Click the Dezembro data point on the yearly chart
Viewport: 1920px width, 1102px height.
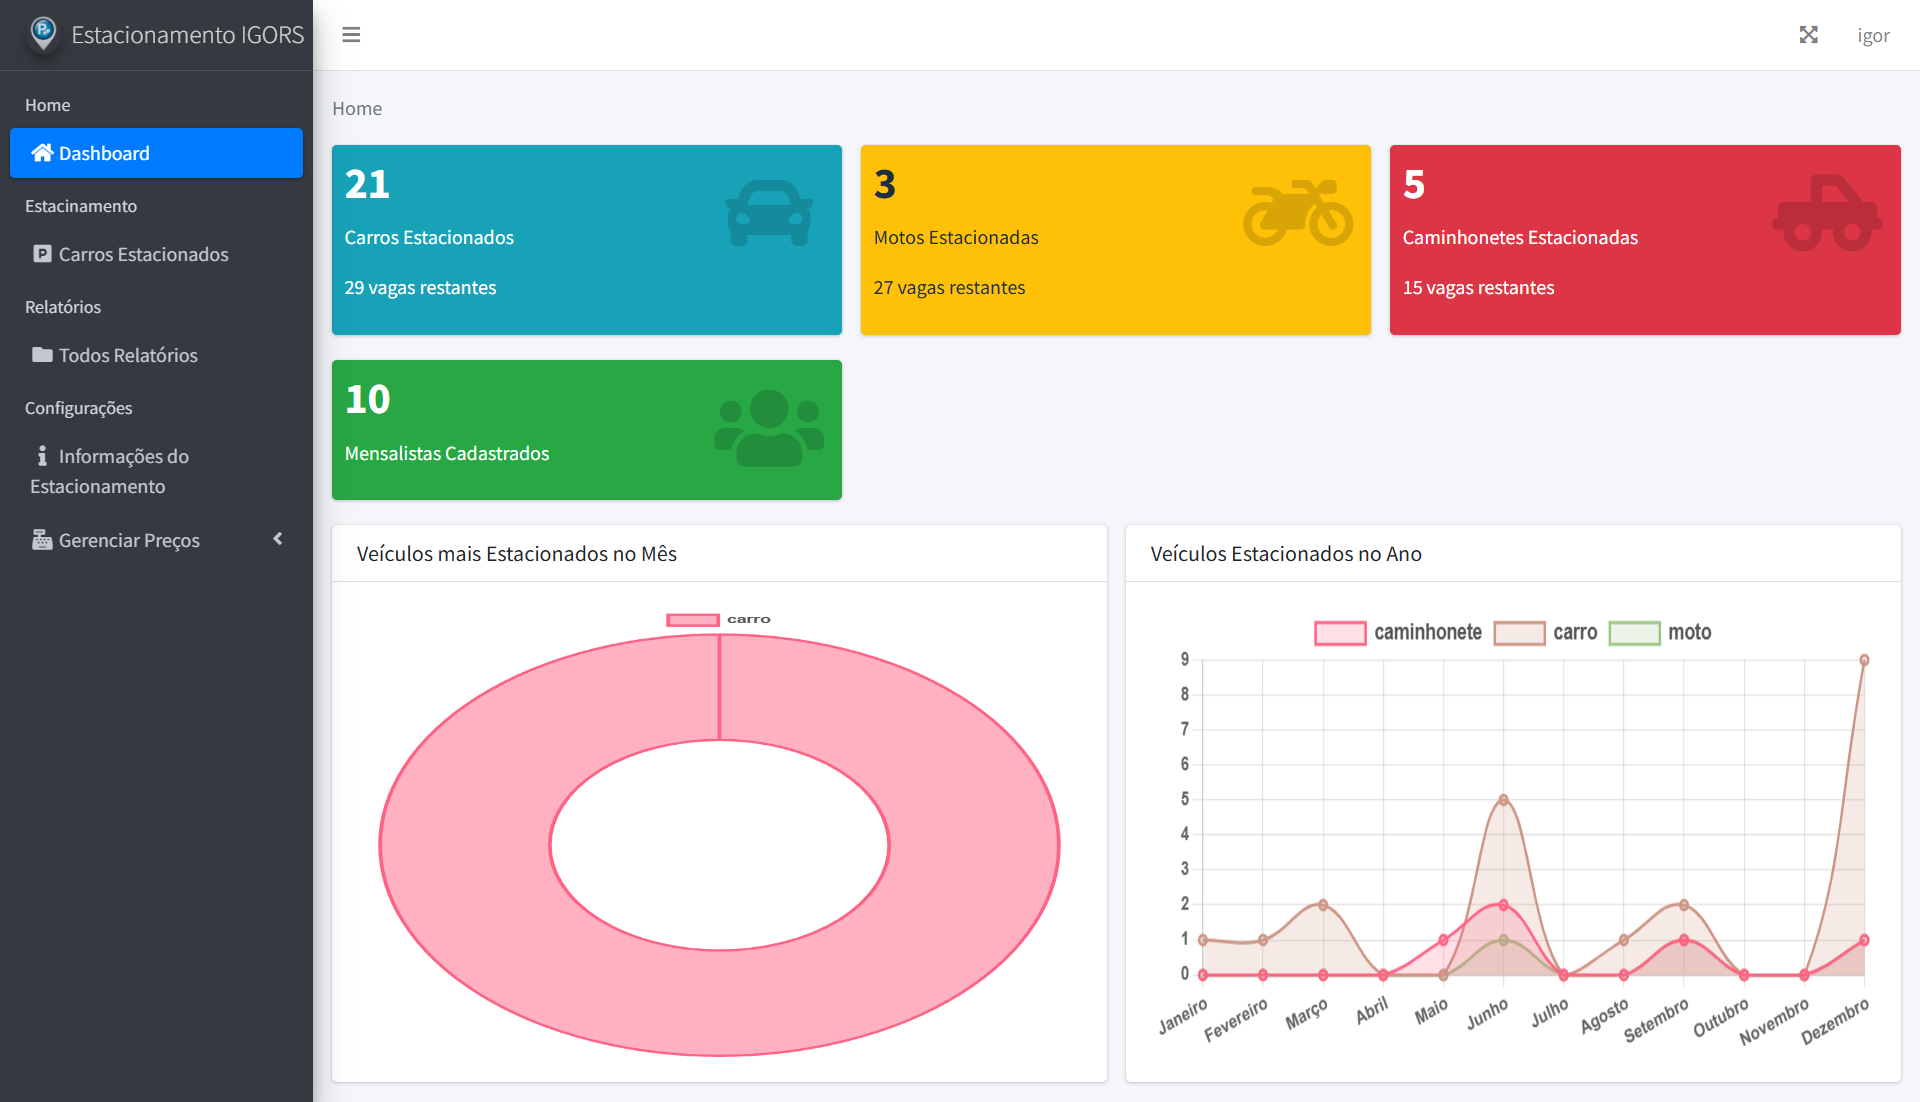coord(1863,660)
